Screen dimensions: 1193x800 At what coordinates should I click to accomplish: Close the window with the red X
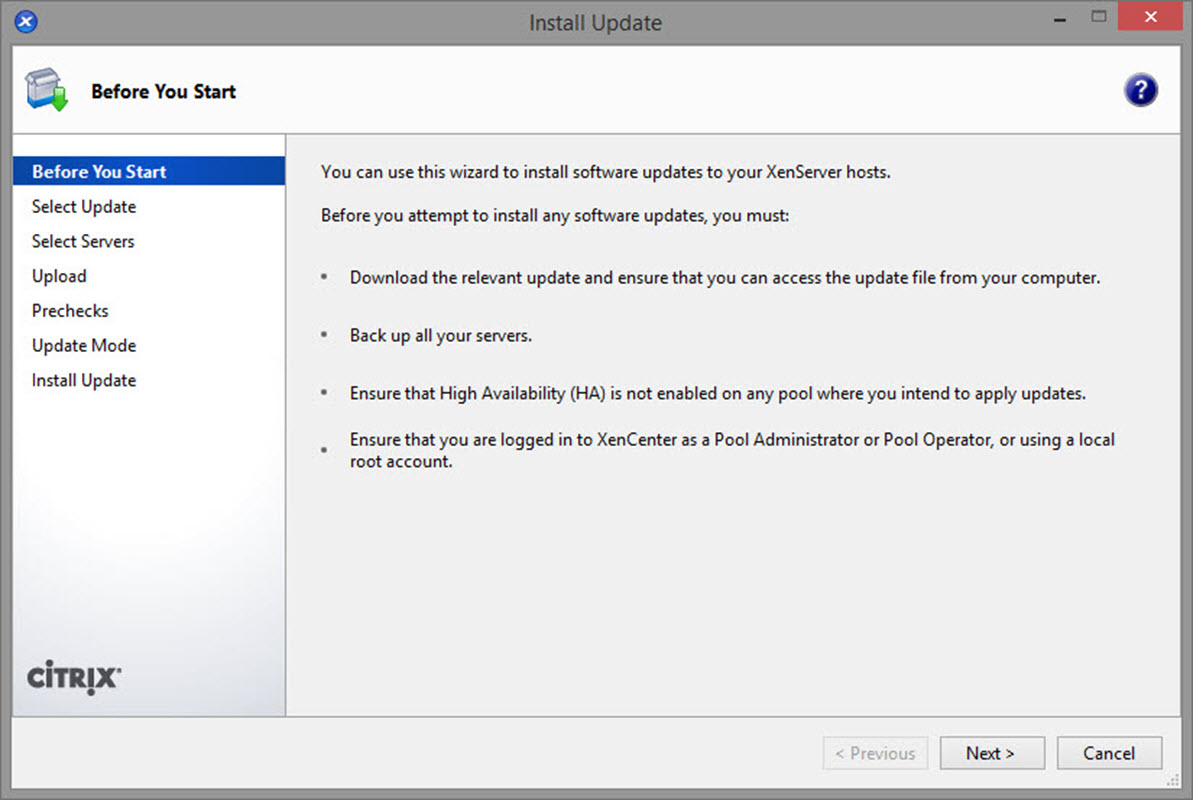1150,16
